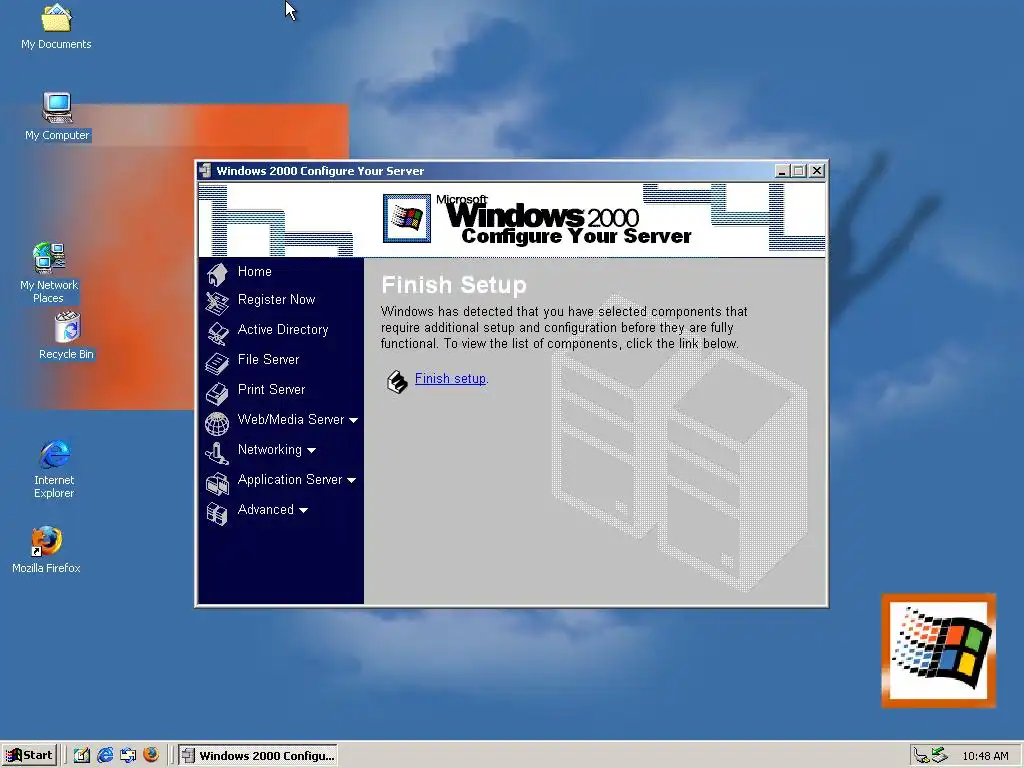Click the Active Directory icon
Image resolution: width=1024 pixels, height=768 pixels.
pos(217,334)
